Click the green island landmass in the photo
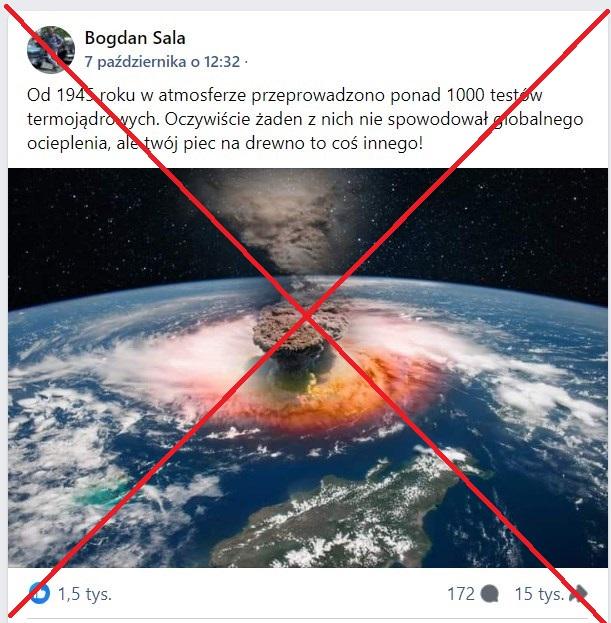Screen dimensions: 611x623 tap(350, 517)
